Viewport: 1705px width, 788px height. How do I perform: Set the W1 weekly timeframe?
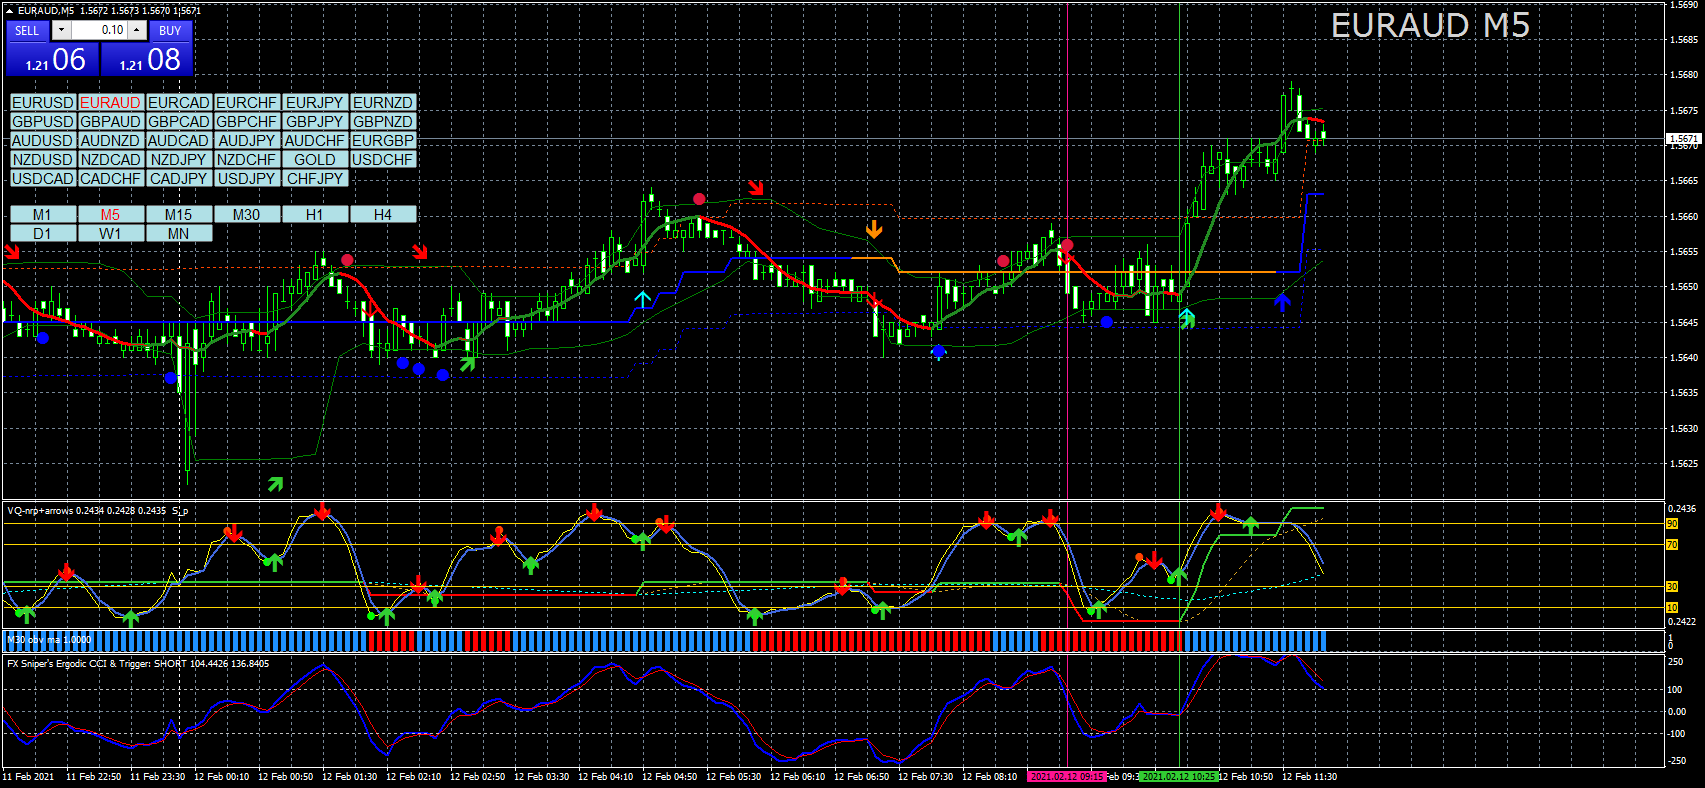(x=110, y=234)
